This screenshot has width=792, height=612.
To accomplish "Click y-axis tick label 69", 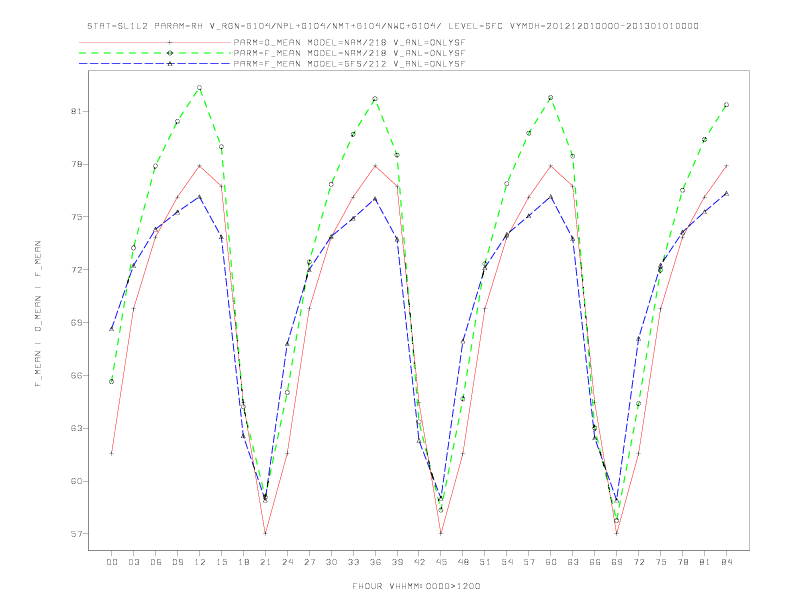I will tap(76, 322).
